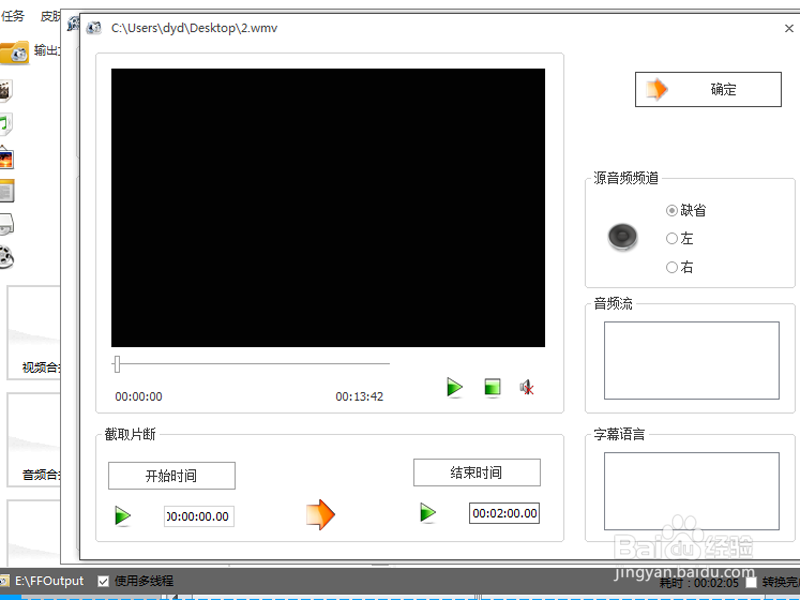Image resolution: width=800 pixels, height=600 pixels.
Task: Click the 视频合并 tile in main window
Action: pyautogui.click(x=34, y=333)
